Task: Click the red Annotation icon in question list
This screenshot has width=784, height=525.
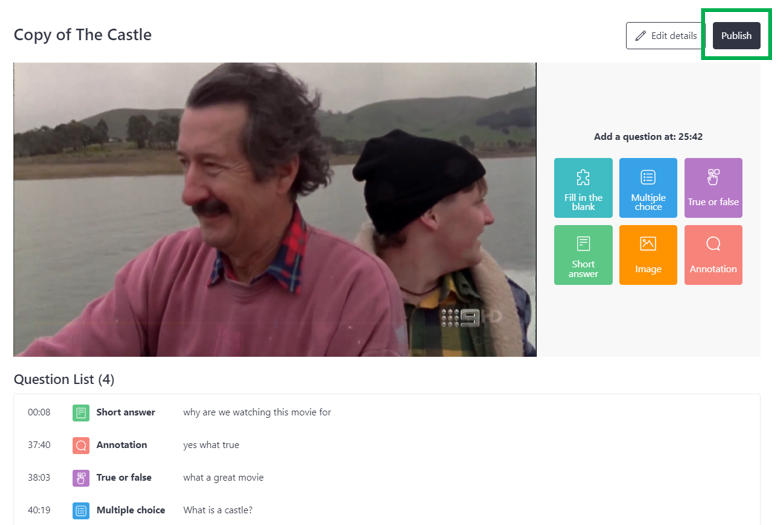Action: (x=81, y=445)
